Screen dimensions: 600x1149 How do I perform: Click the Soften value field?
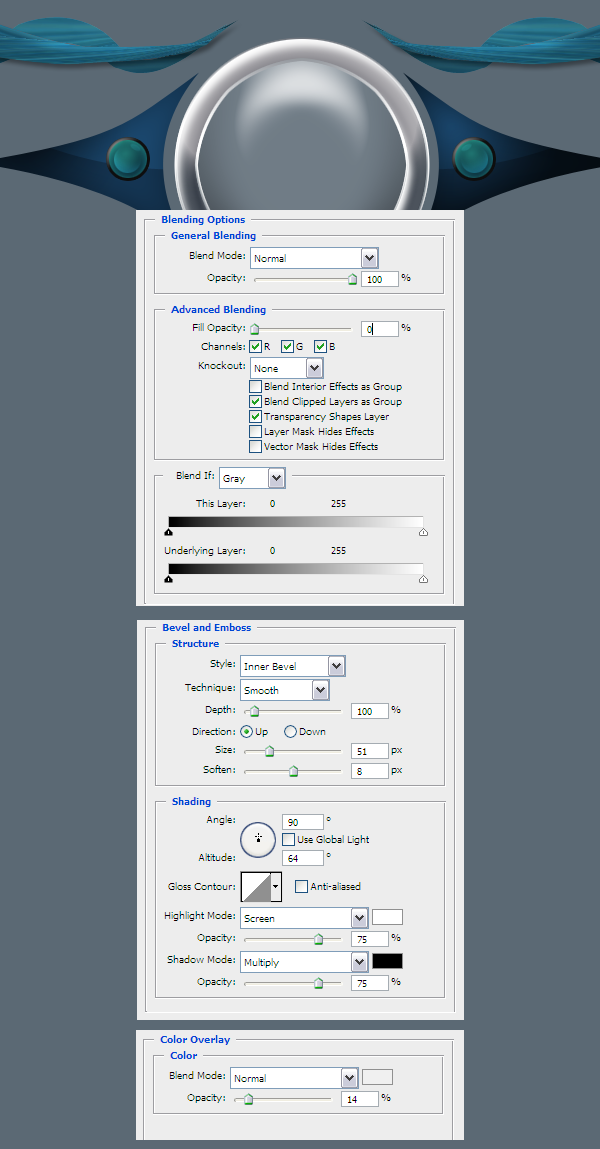(370, 771)
